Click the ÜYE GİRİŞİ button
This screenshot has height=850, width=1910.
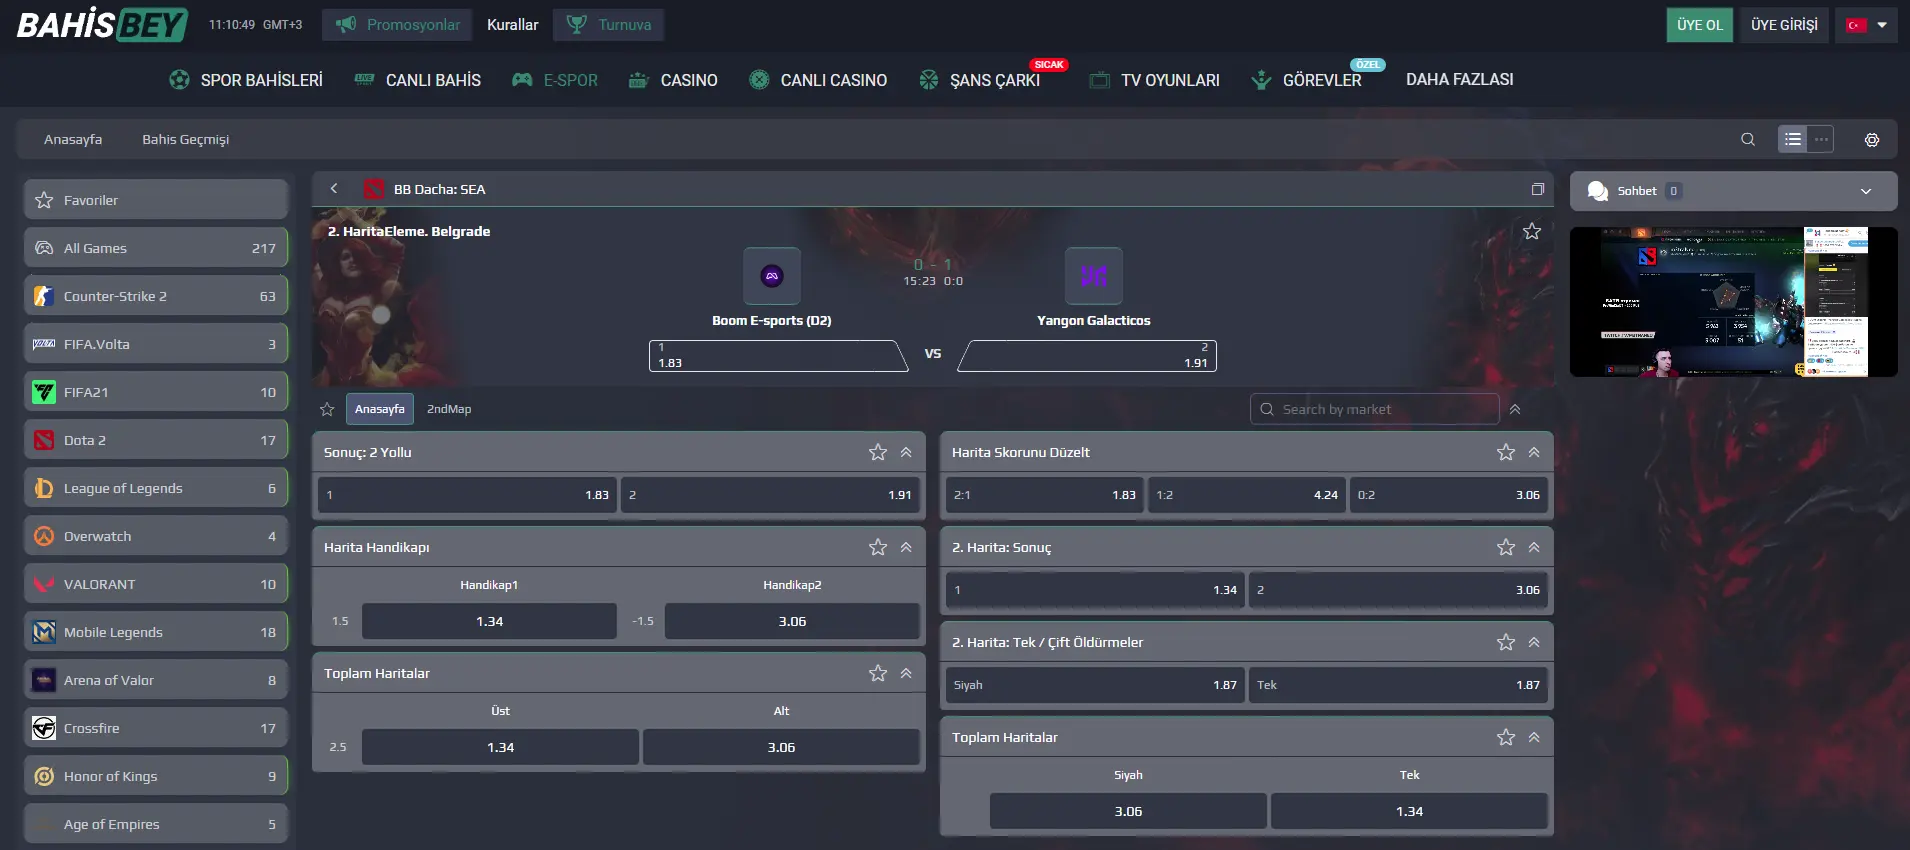1784,25
